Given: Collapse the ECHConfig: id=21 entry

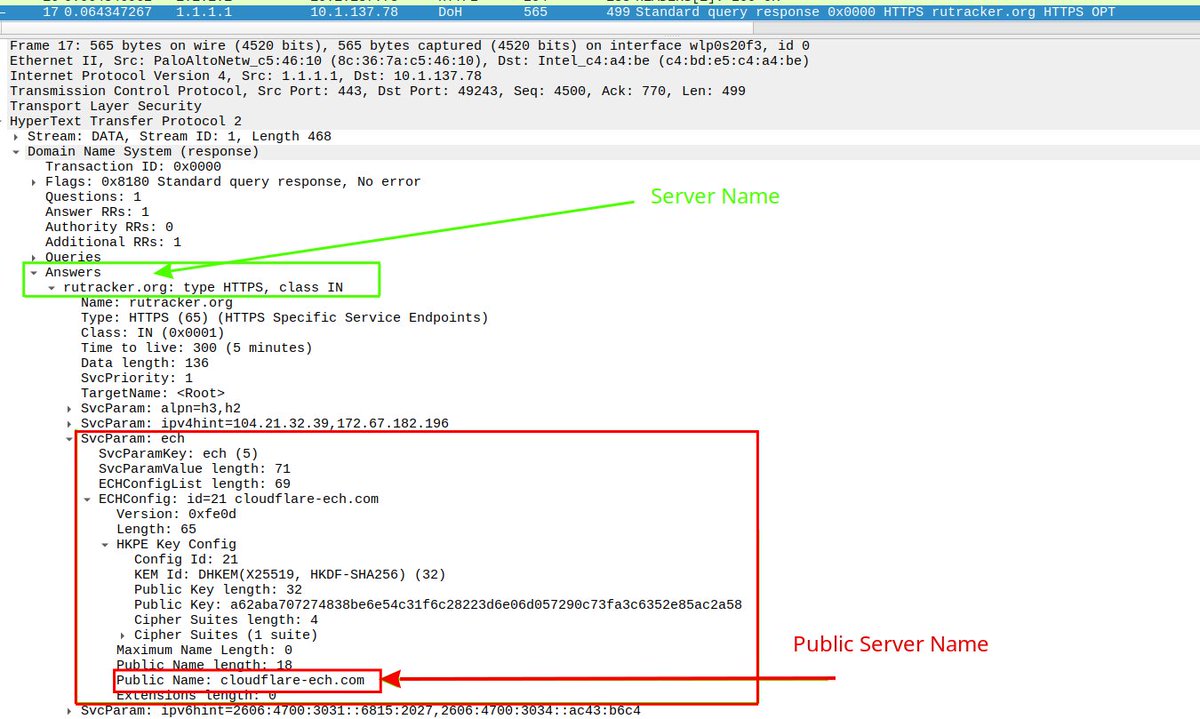Looking at the screenshot, I should [x=88, y=498].
